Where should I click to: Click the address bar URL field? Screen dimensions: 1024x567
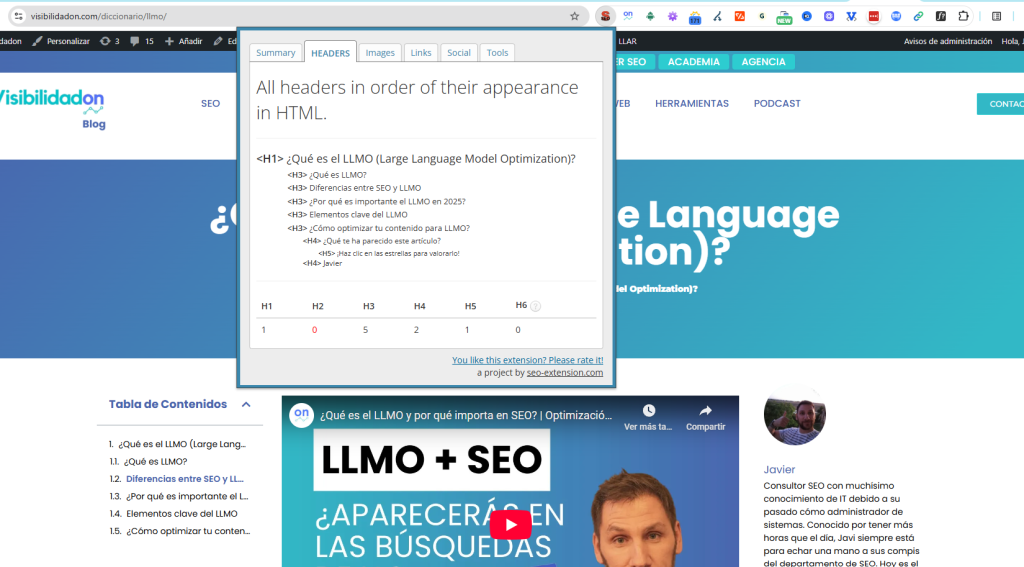[300, 16]
